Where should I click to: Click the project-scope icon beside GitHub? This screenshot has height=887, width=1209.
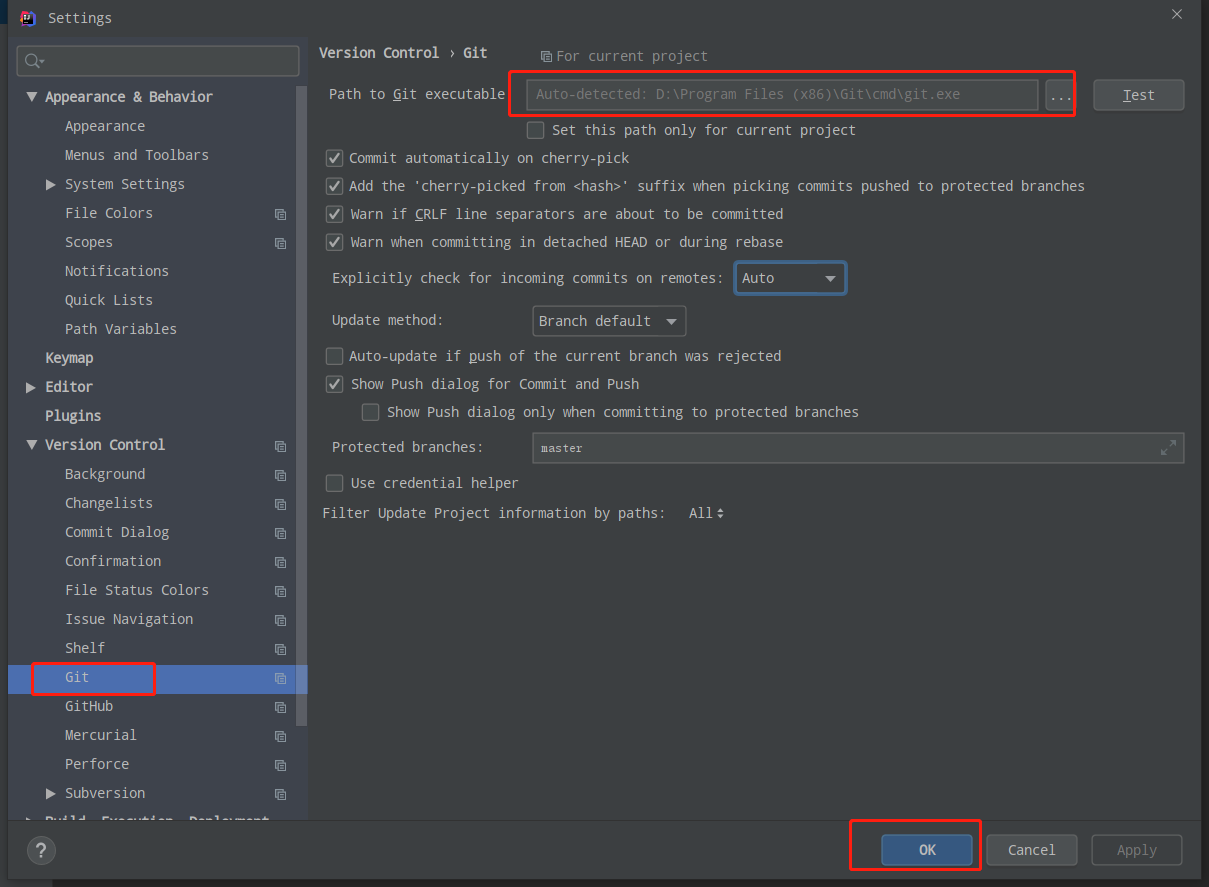tap(280, 707)
